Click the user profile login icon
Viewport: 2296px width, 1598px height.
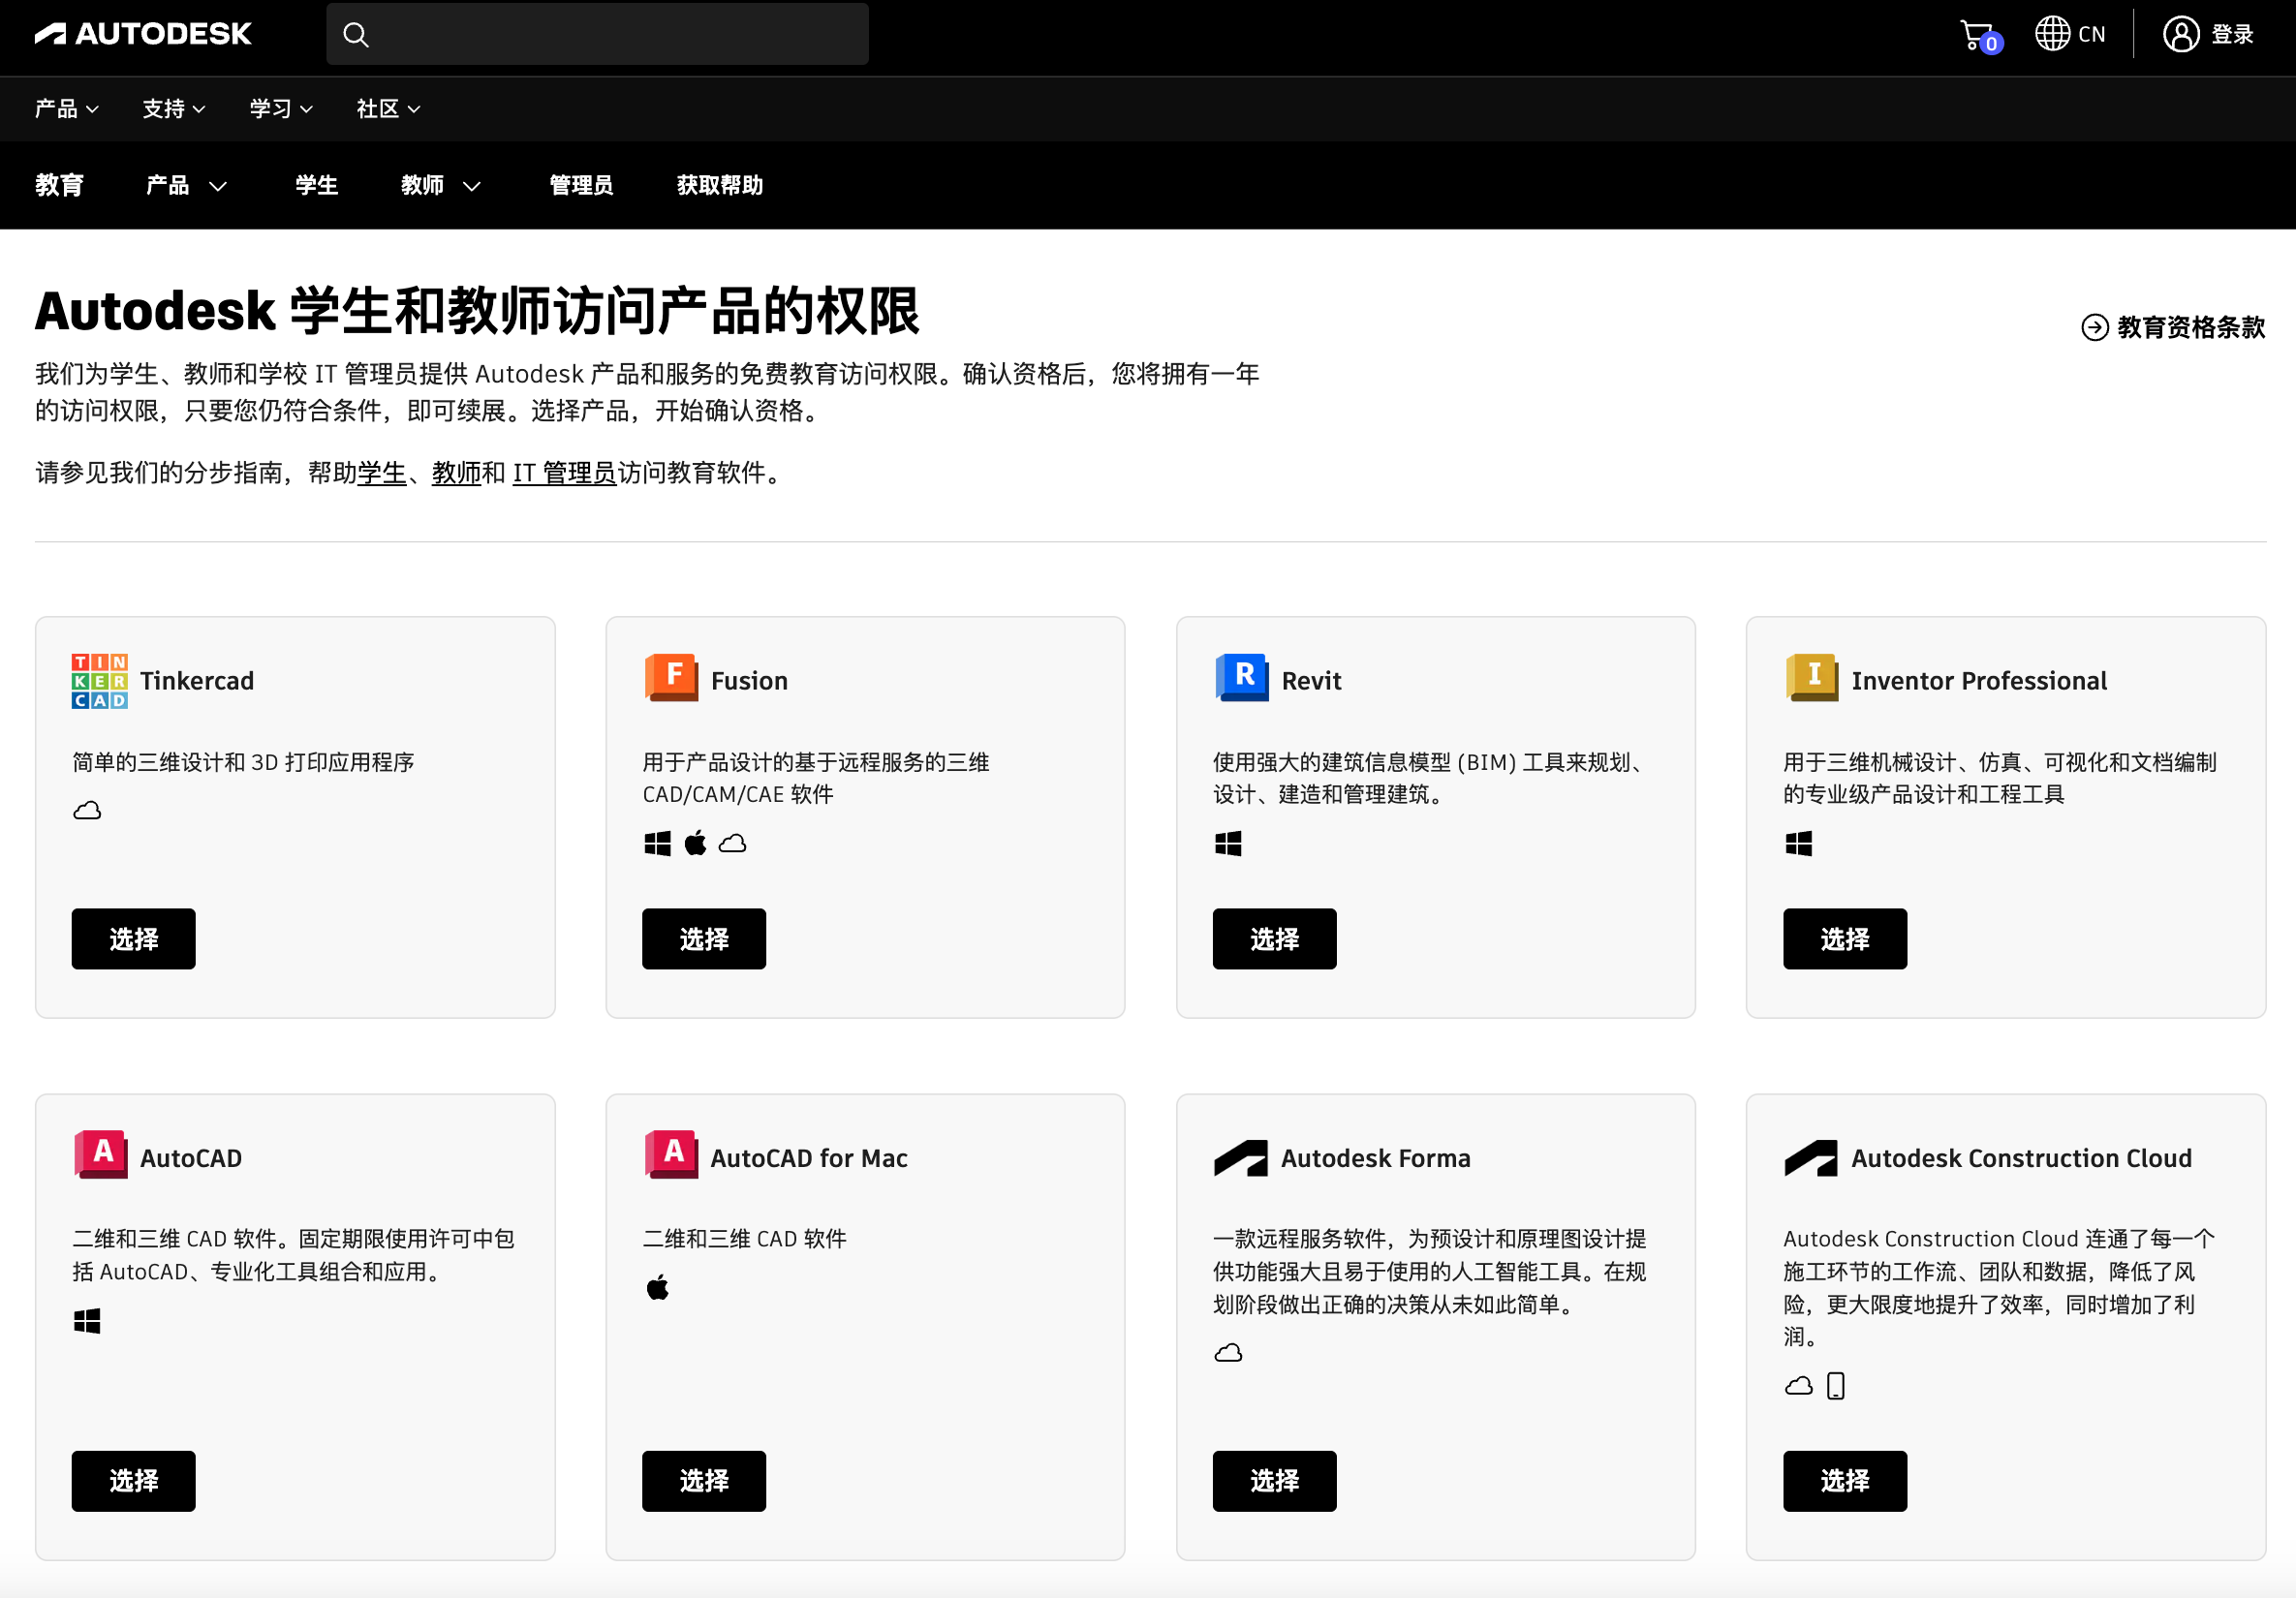[x=2180, y=34]
